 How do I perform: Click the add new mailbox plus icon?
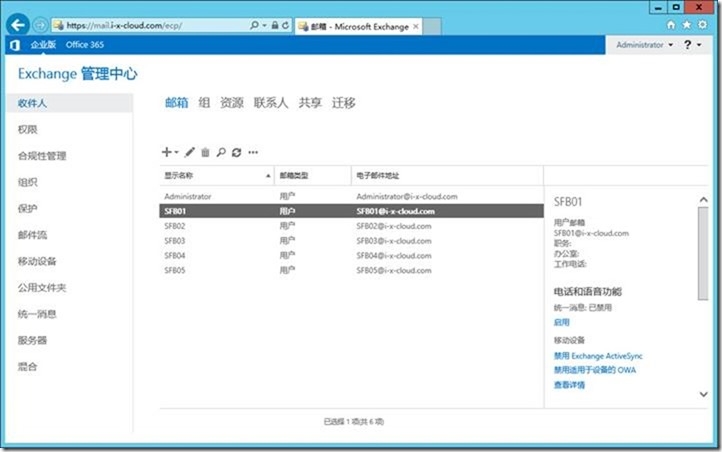[x=167, y=152]
